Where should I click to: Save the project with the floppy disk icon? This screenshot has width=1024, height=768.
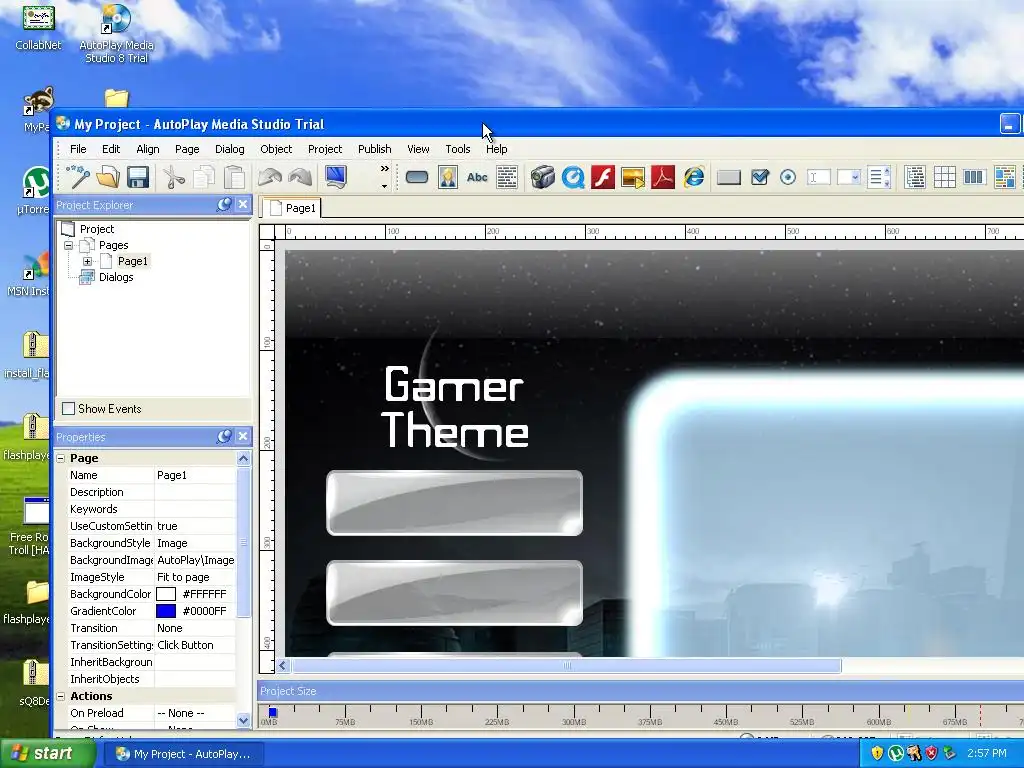[138, 177]
